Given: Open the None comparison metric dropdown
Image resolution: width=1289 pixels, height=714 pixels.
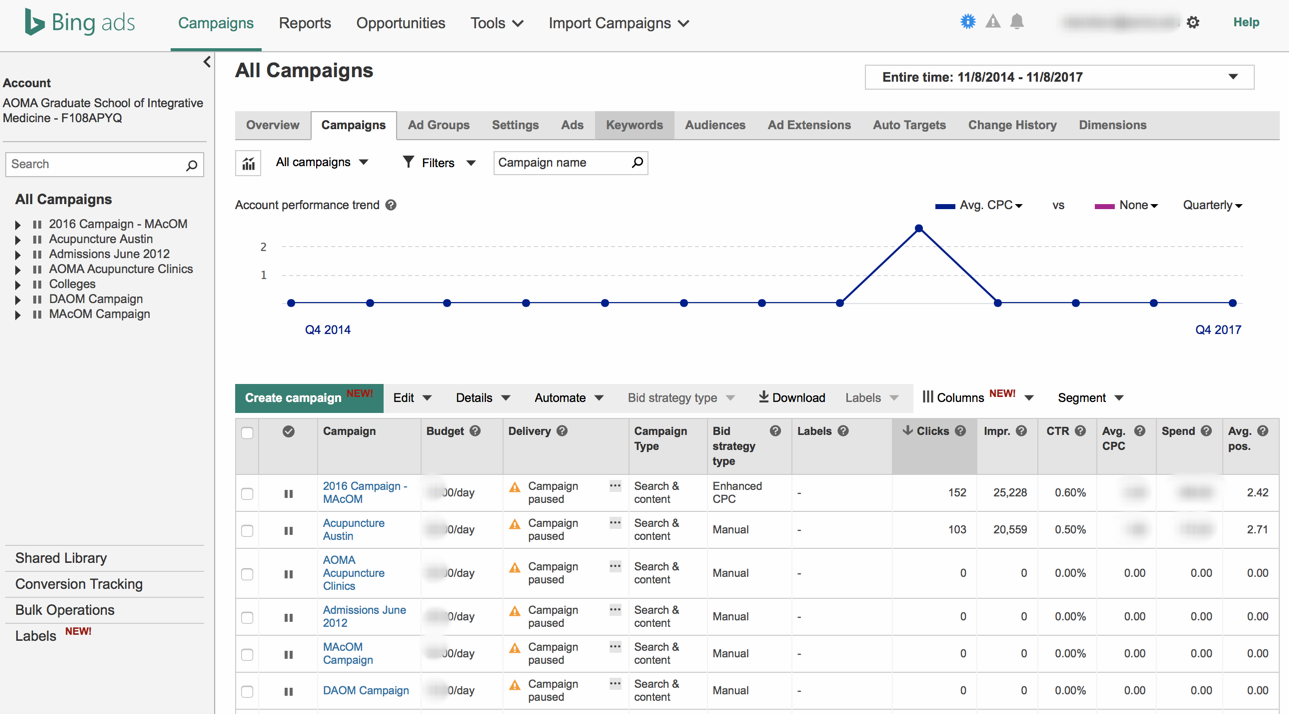Looking at the screenshot, I should [1138, 205].
